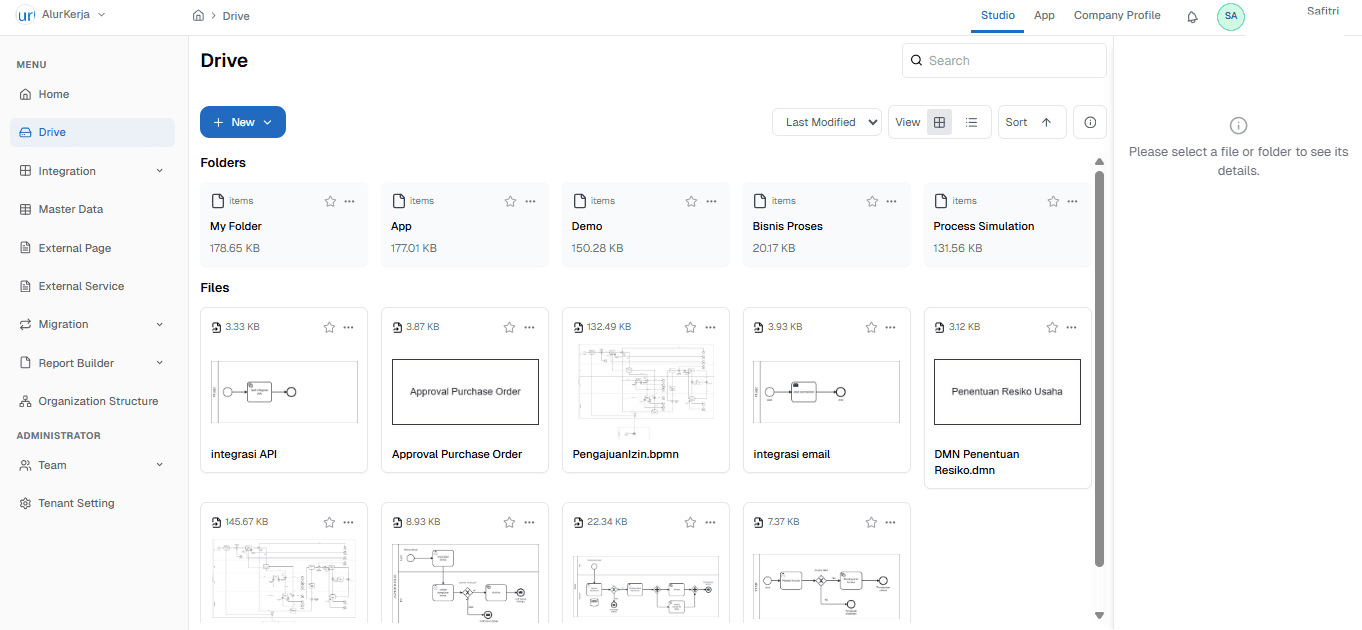This screenshot has width=1362, height=630.
Task: Open Organization Structure in sidebar
Action: point(98,401)
